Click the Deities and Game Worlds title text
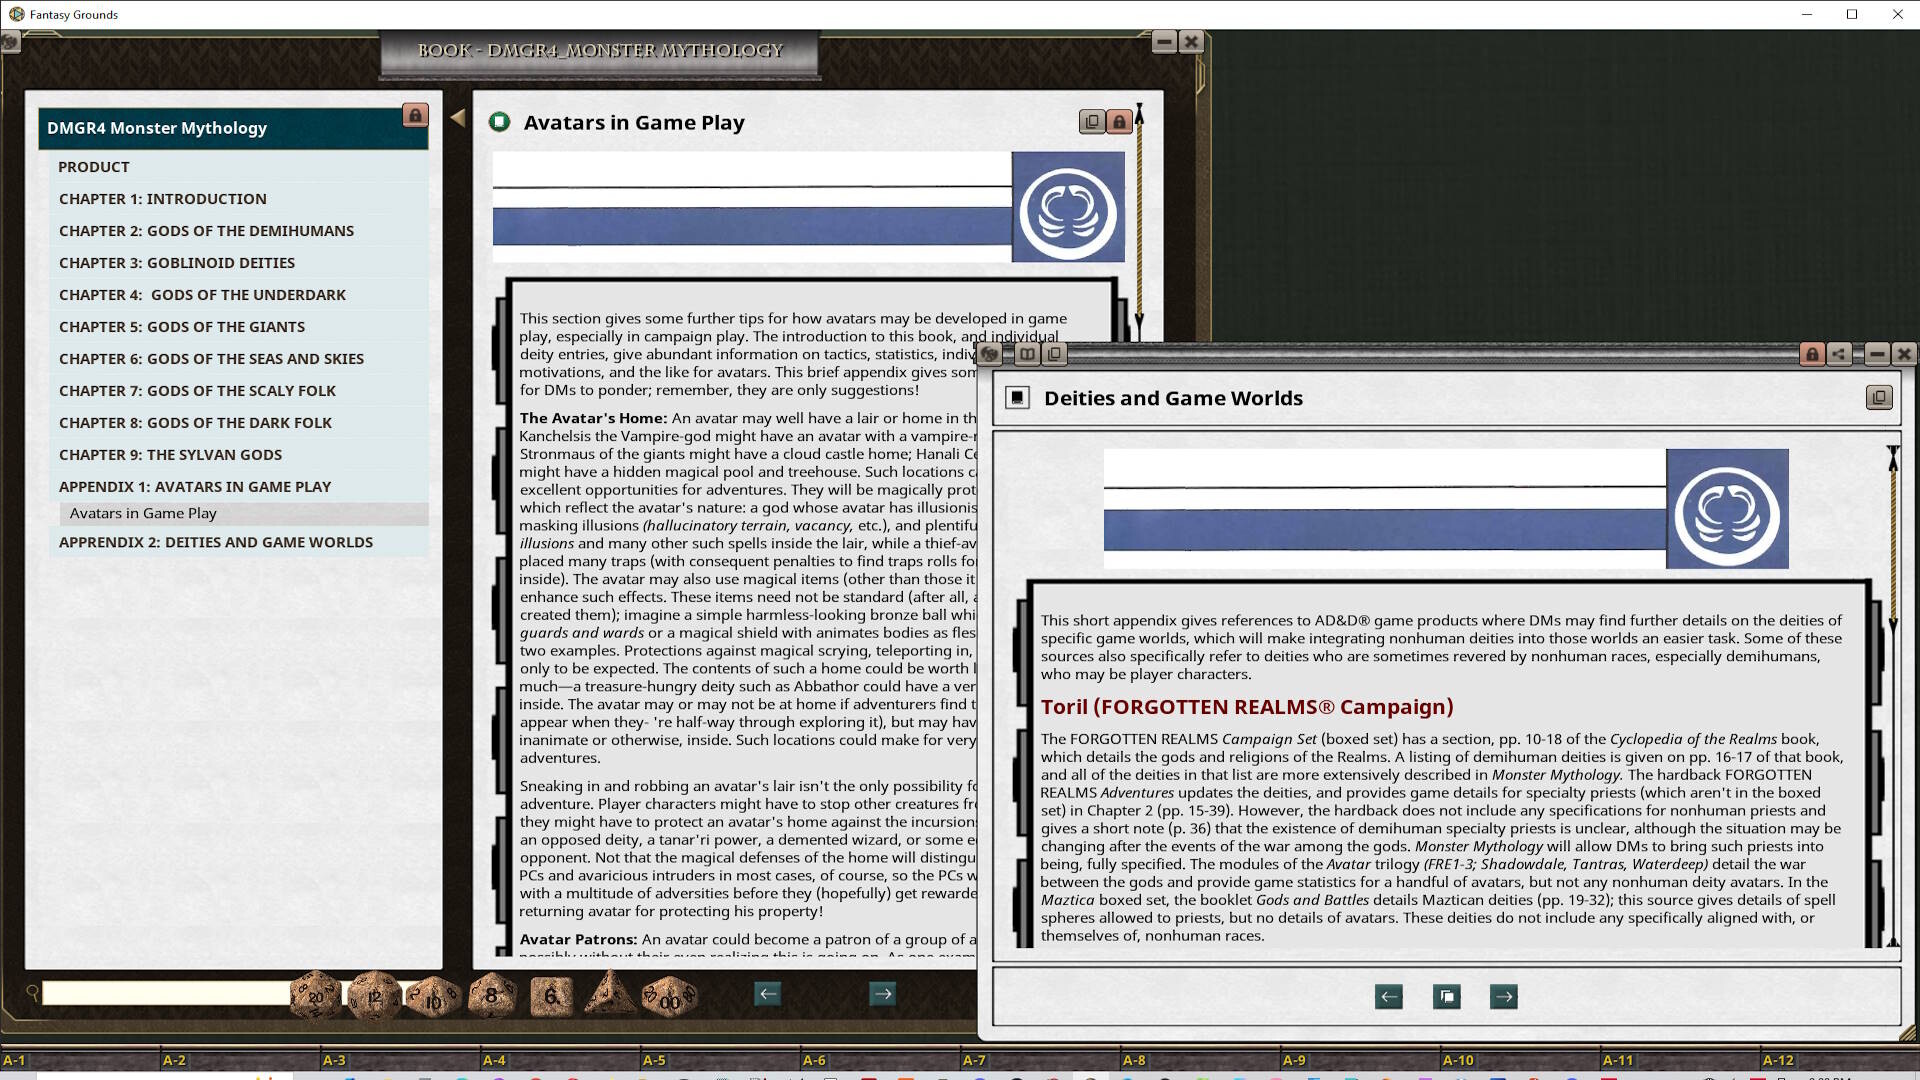 (1173, 398)
